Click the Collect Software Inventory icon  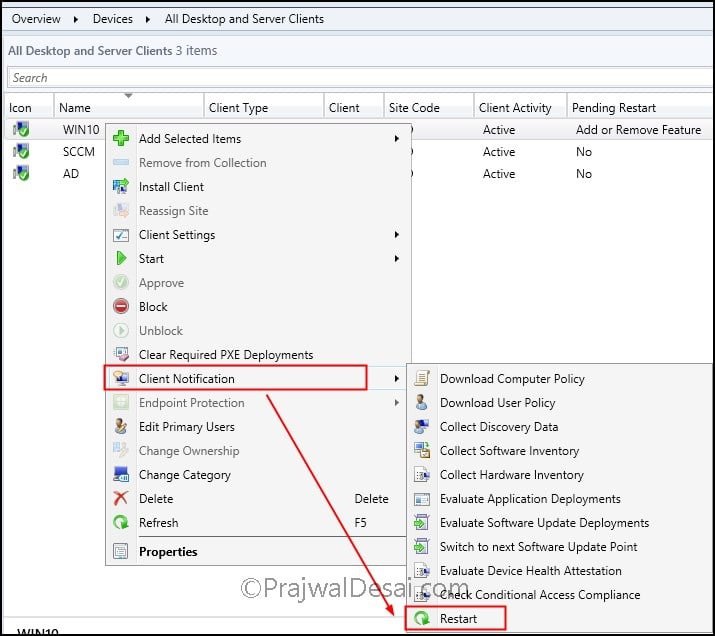point(422,450)
